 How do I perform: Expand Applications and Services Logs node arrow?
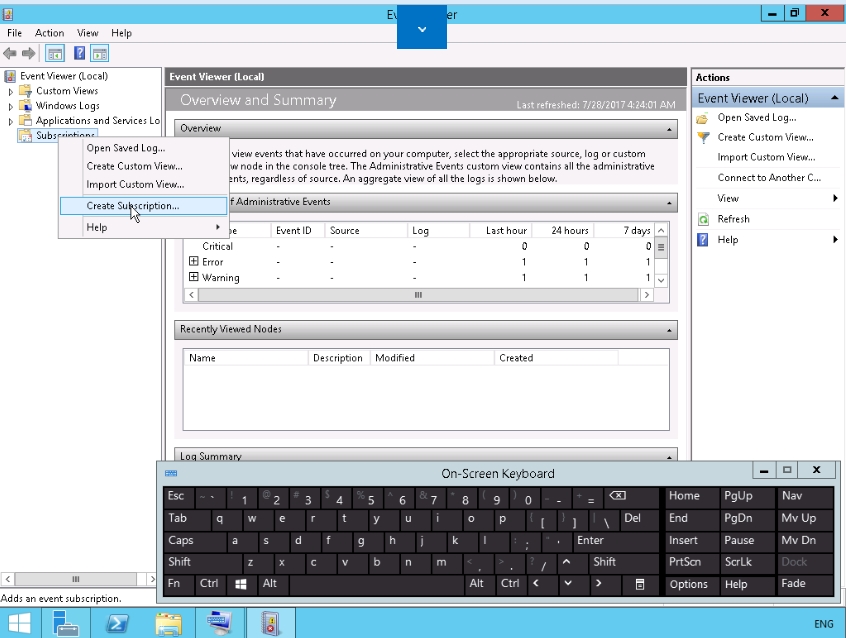tap(10, 121)
